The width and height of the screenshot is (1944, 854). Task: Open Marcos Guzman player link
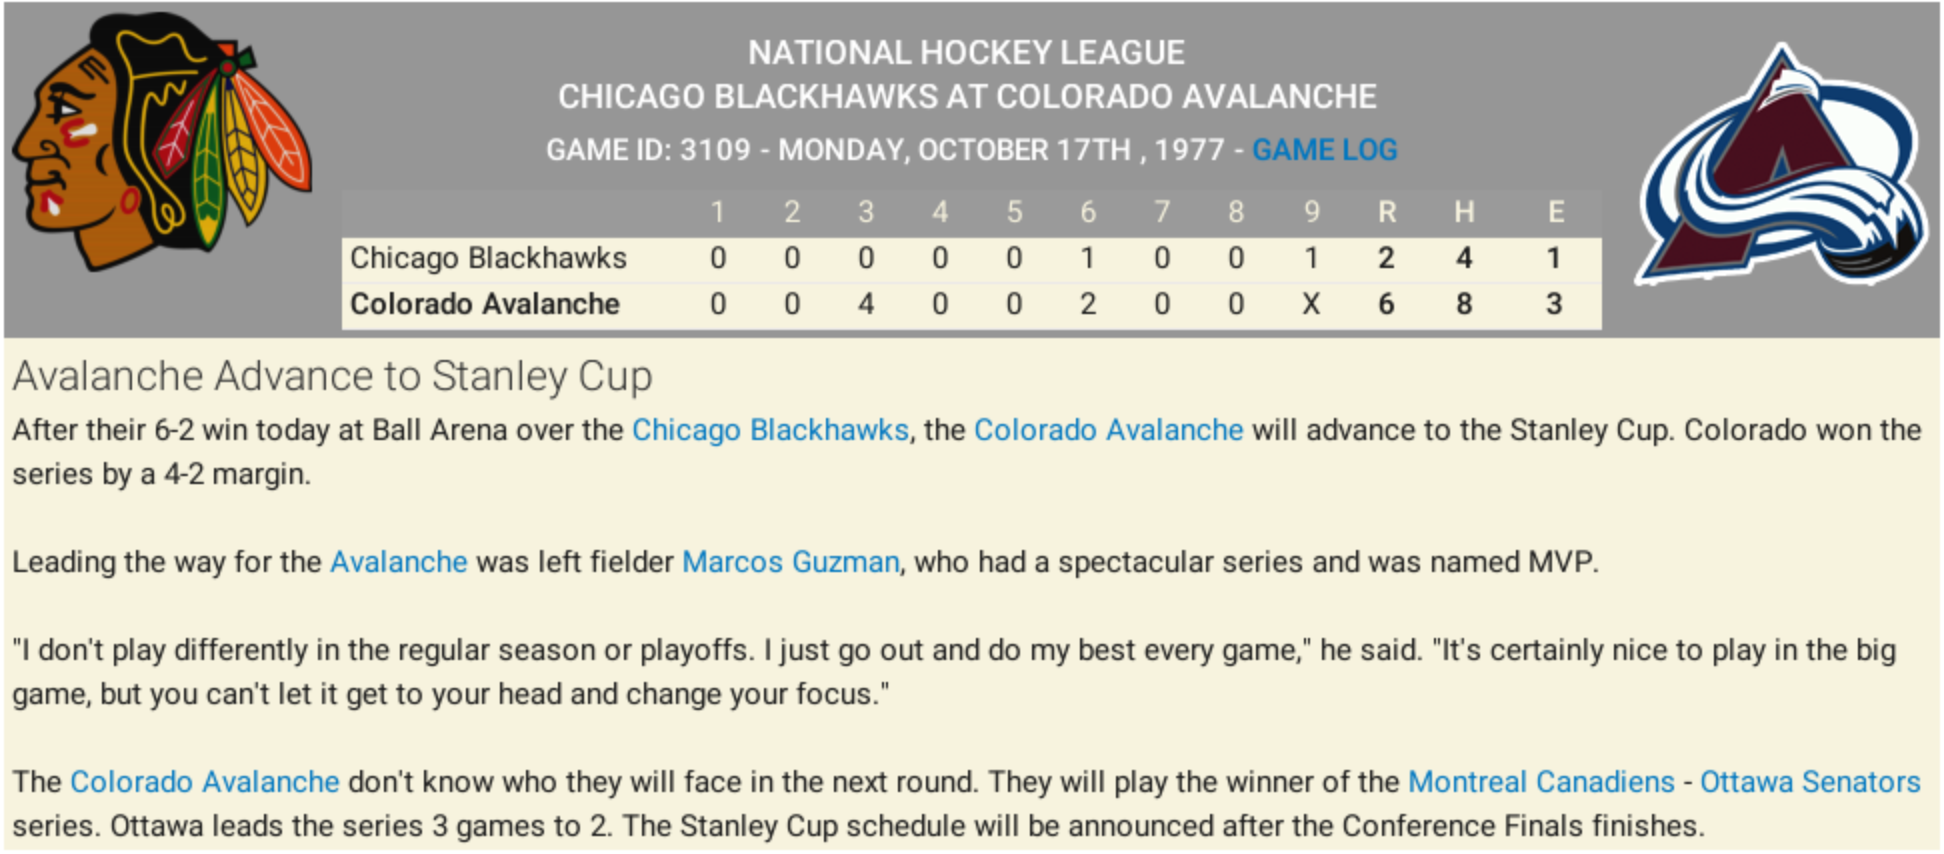[x=790, y=562]
